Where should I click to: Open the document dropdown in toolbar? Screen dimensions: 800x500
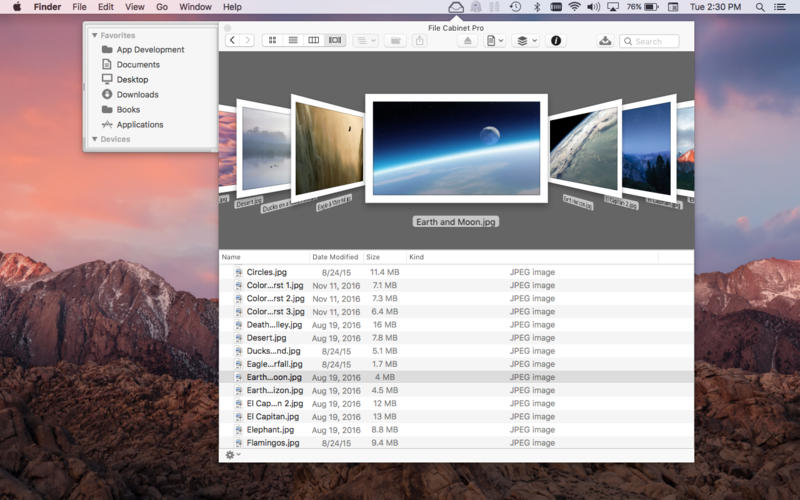(494, 41)
